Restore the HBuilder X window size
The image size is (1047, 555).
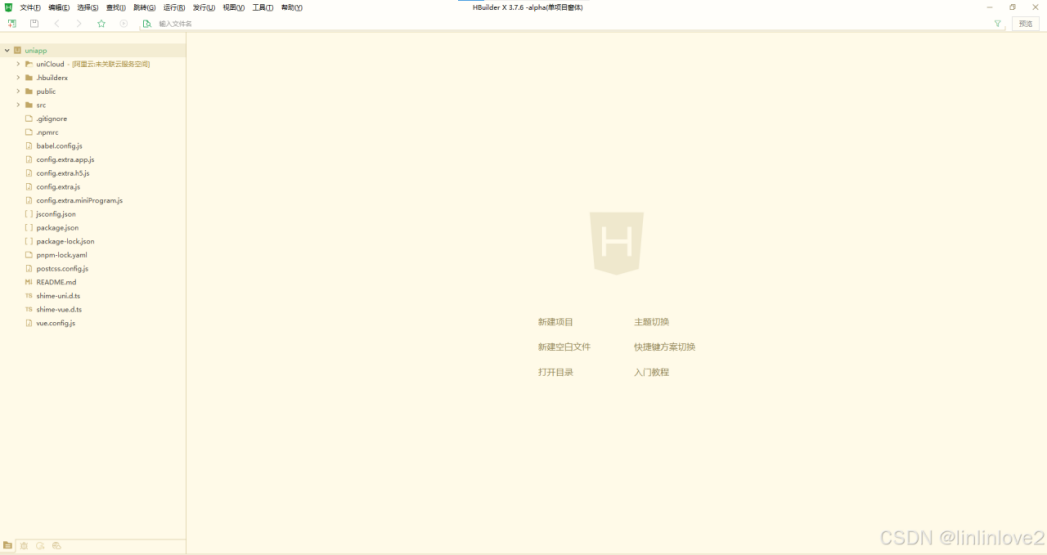1012,7
